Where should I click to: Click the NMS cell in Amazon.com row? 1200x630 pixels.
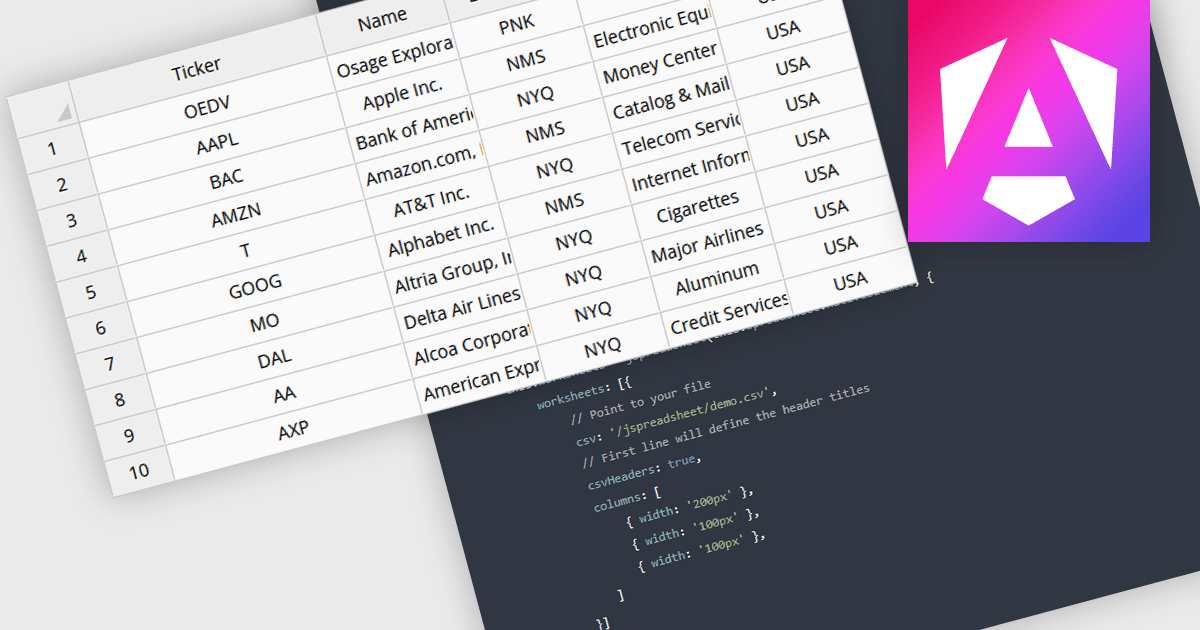(x=545, y=131)
